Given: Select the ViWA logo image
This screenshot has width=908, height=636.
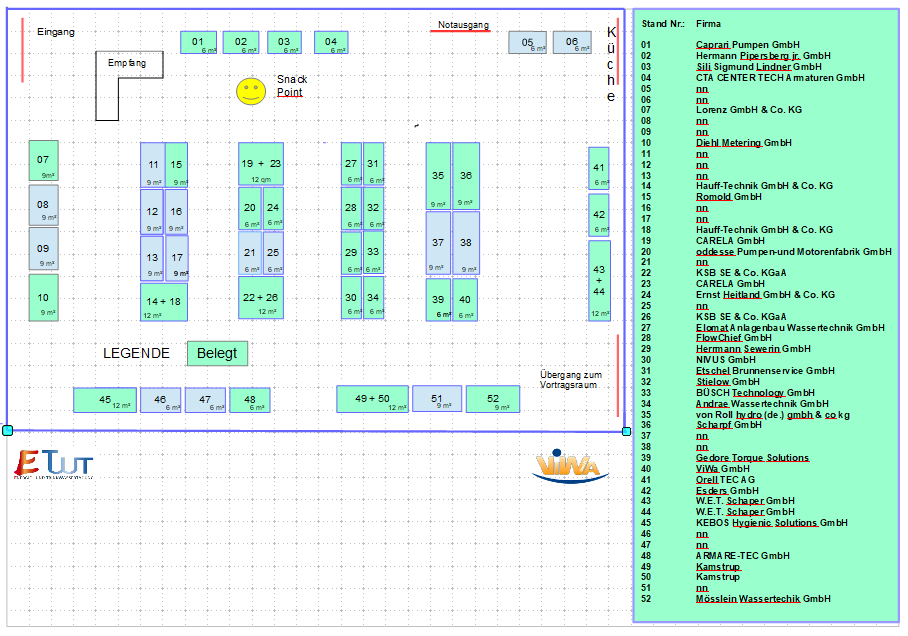Looking at the screenshot, I should pyautogui.click(x=570, y=466).
